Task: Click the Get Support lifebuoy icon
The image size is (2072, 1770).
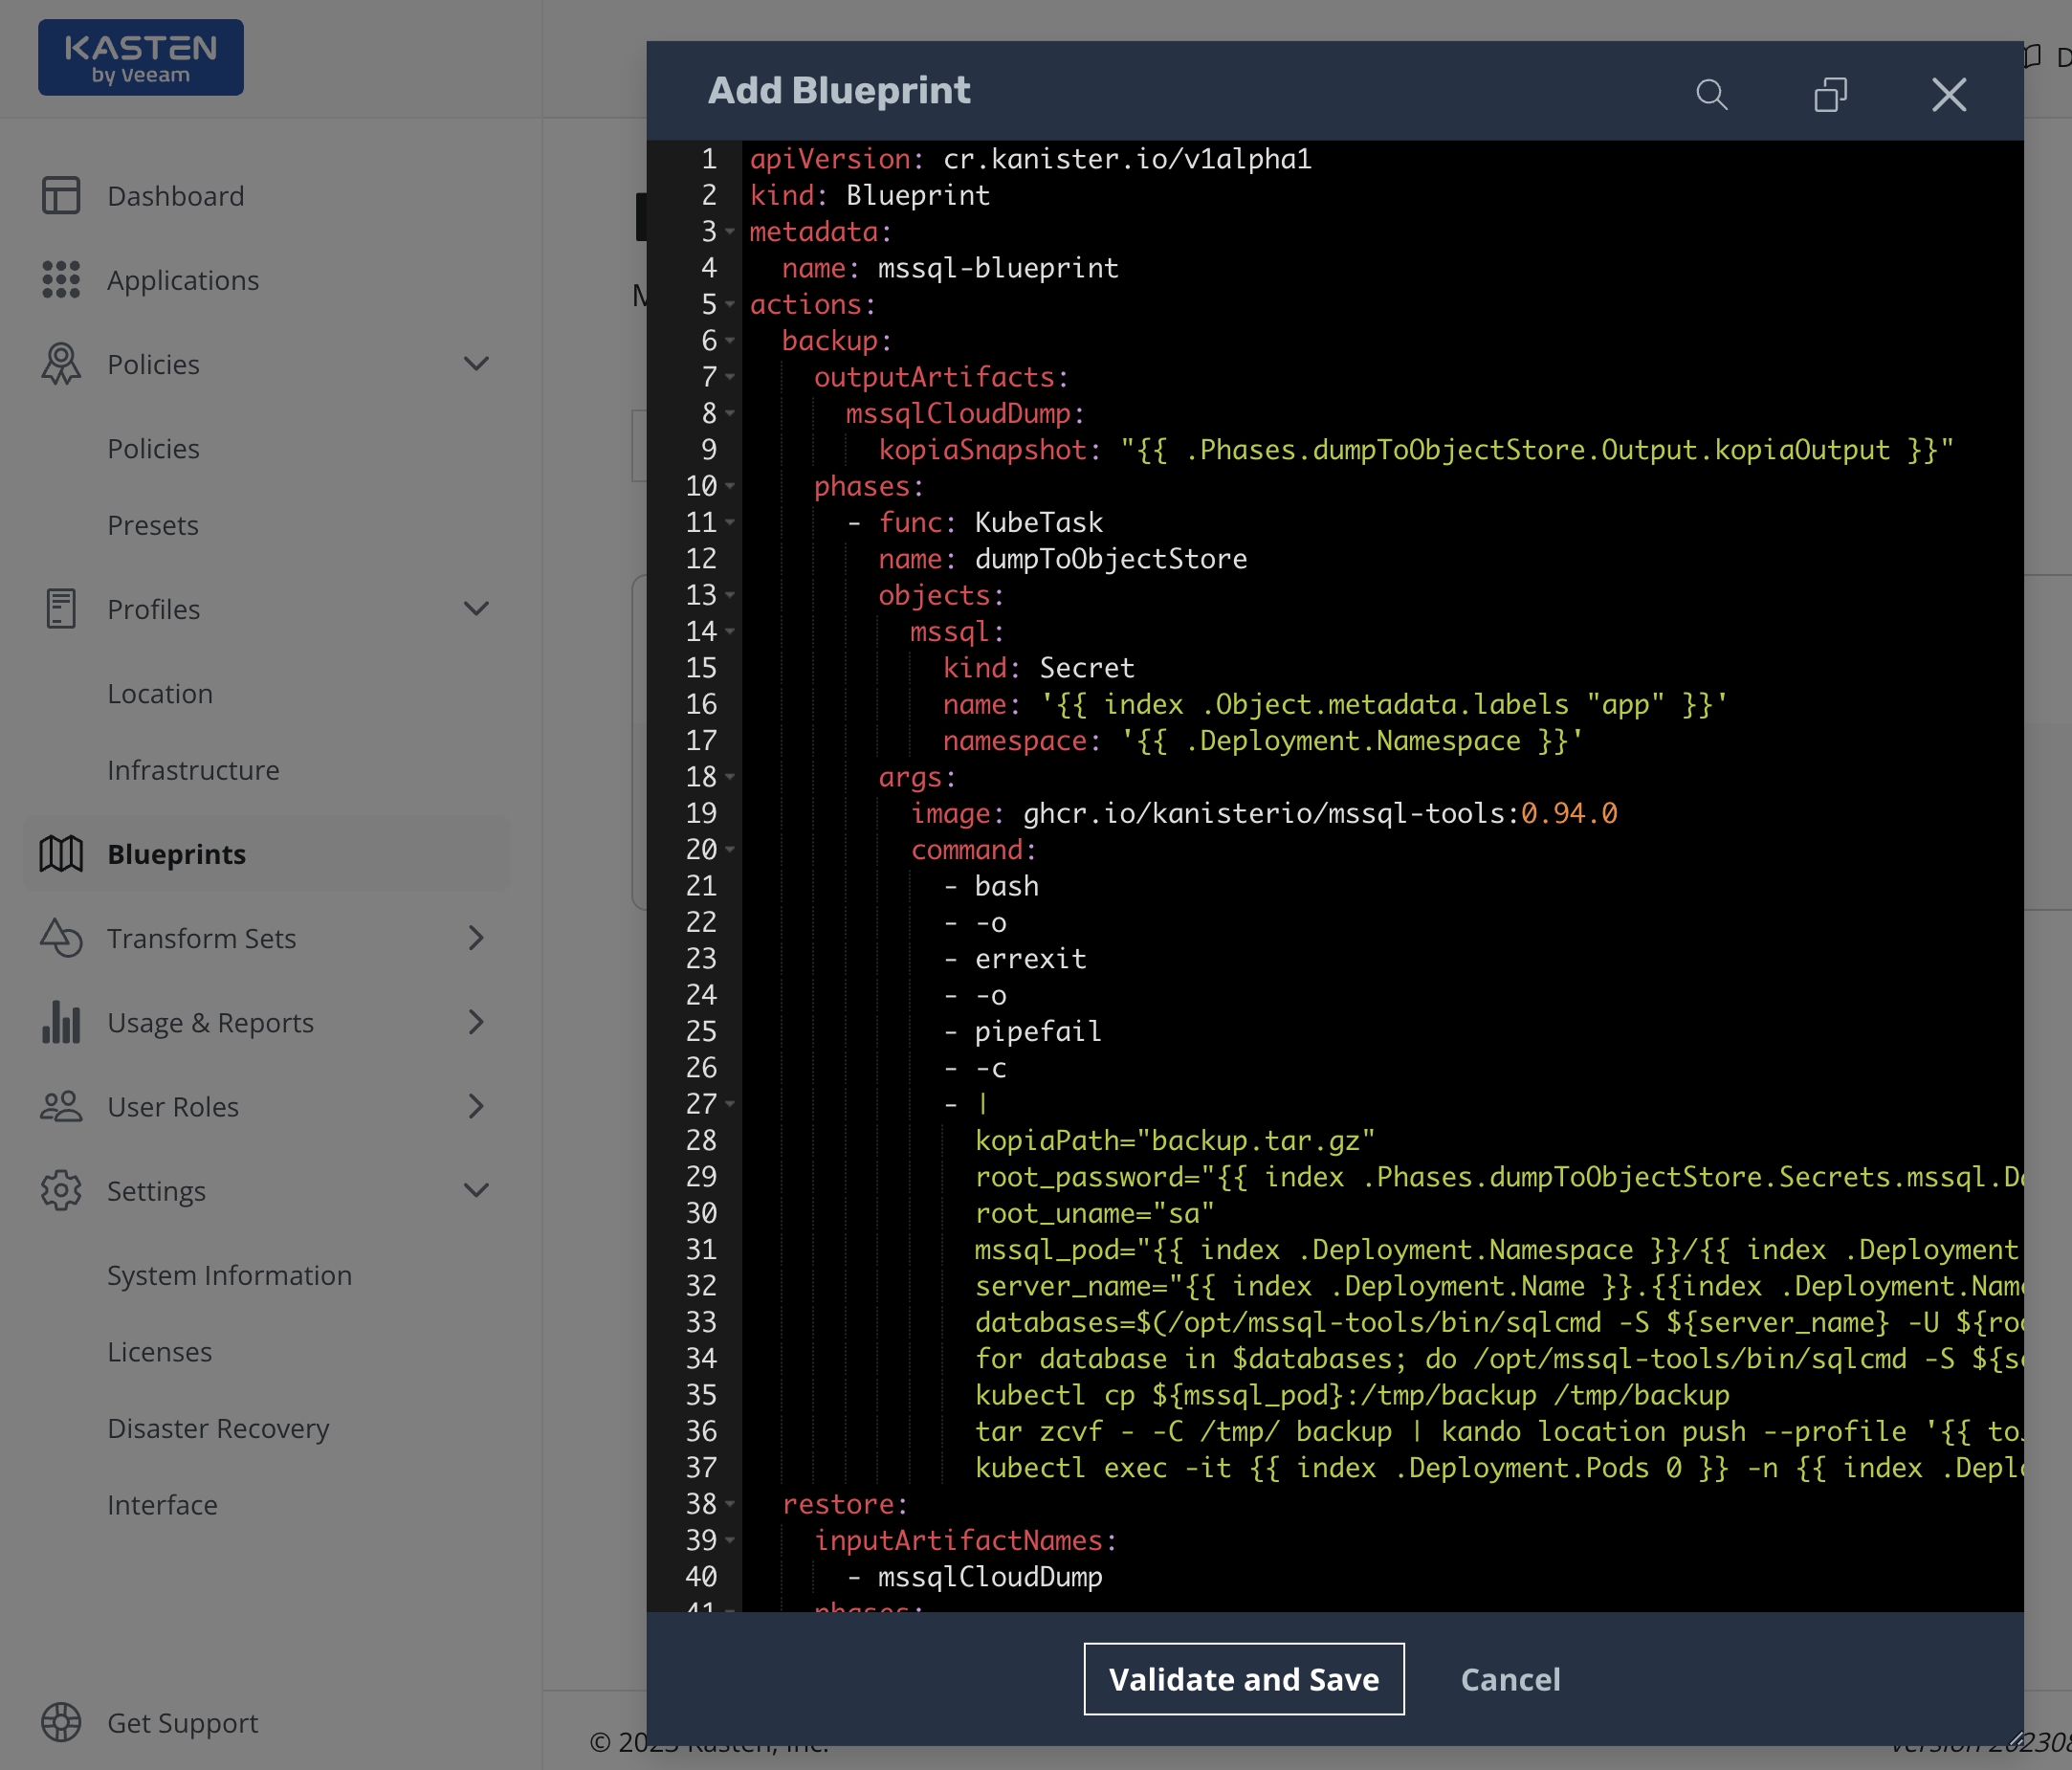Action: [x=61, y=1722]
